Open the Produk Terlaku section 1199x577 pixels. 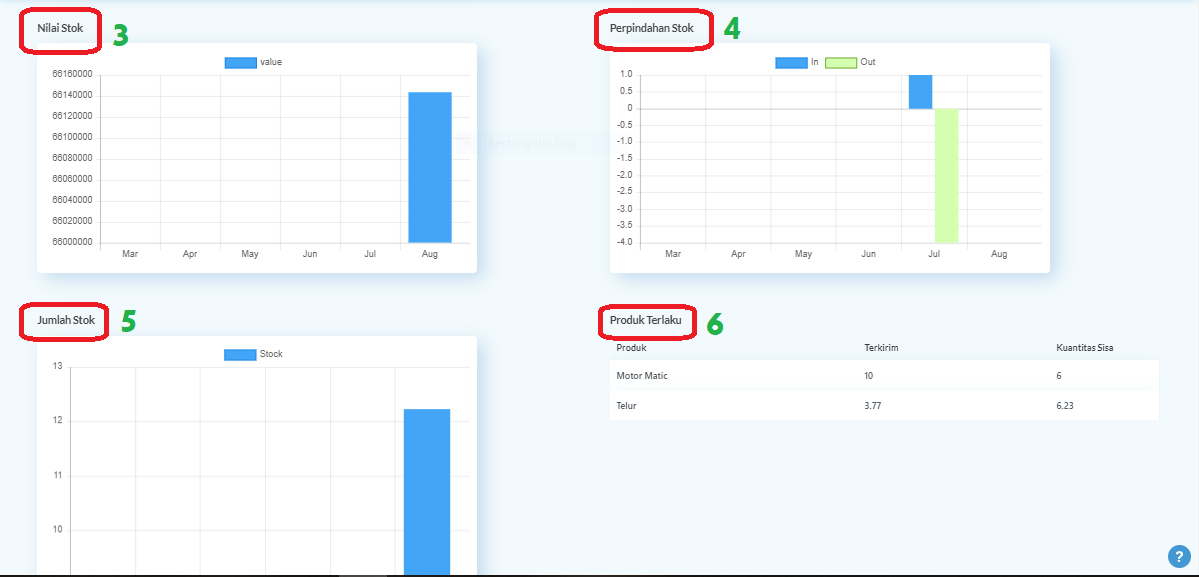[x=646, y=321]
